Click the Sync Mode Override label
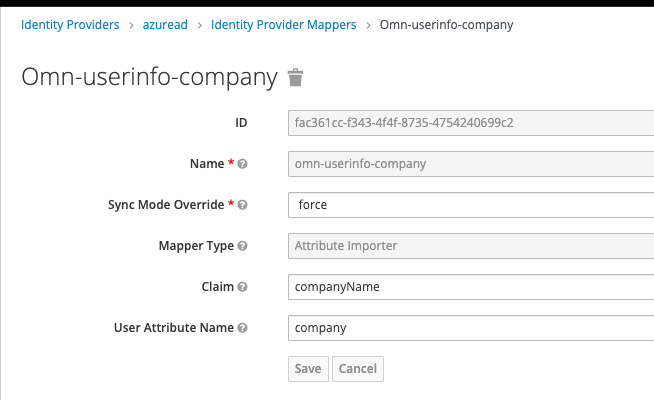The height and width of the screenshot is (400, 654). tap(166, 205)
